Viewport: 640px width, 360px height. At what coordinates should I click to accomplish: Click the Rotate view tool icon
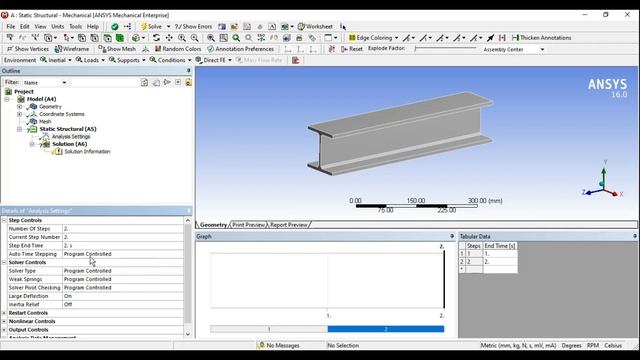(156, 38)
